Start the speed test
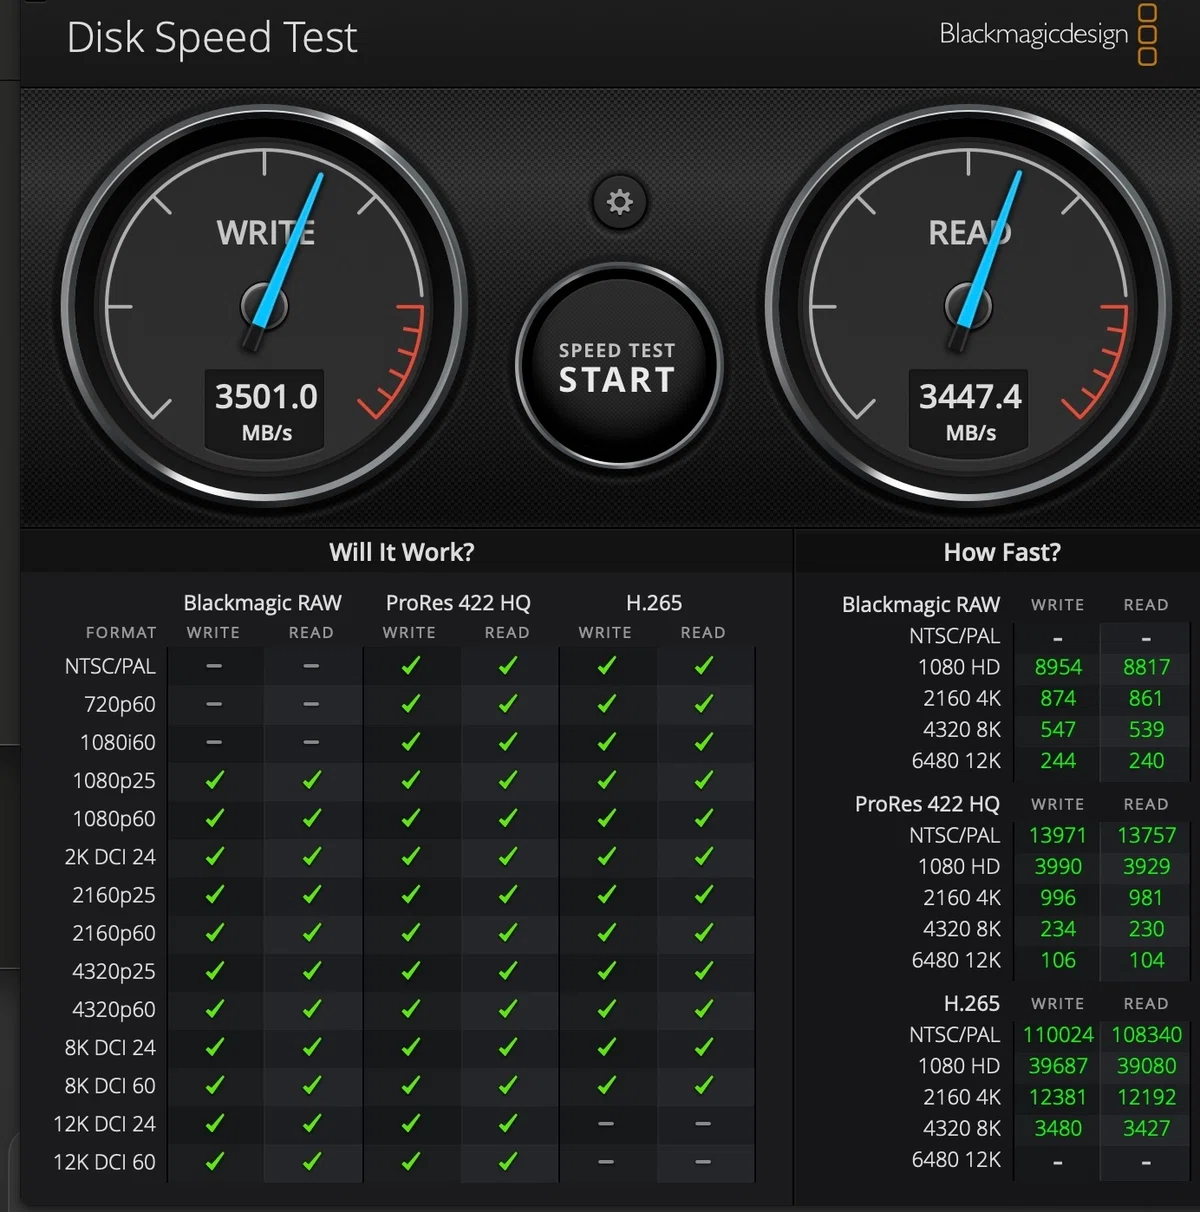The height and width of the screenshot is (1212, 1200). pos(618,367)
